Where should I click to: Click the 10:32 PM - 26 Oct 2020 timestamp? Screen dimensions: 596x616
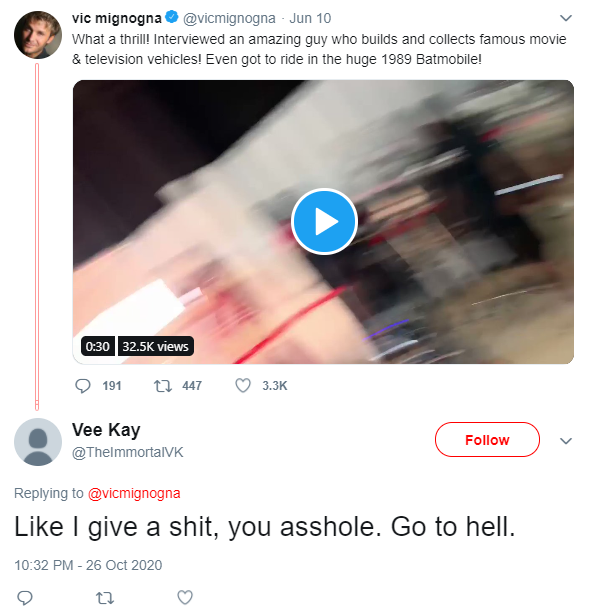tap(88, 565)
